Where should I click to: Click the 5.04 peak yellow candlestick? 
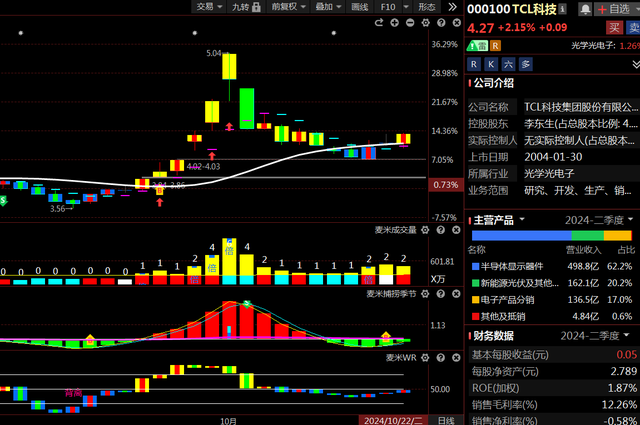[230, 67]
